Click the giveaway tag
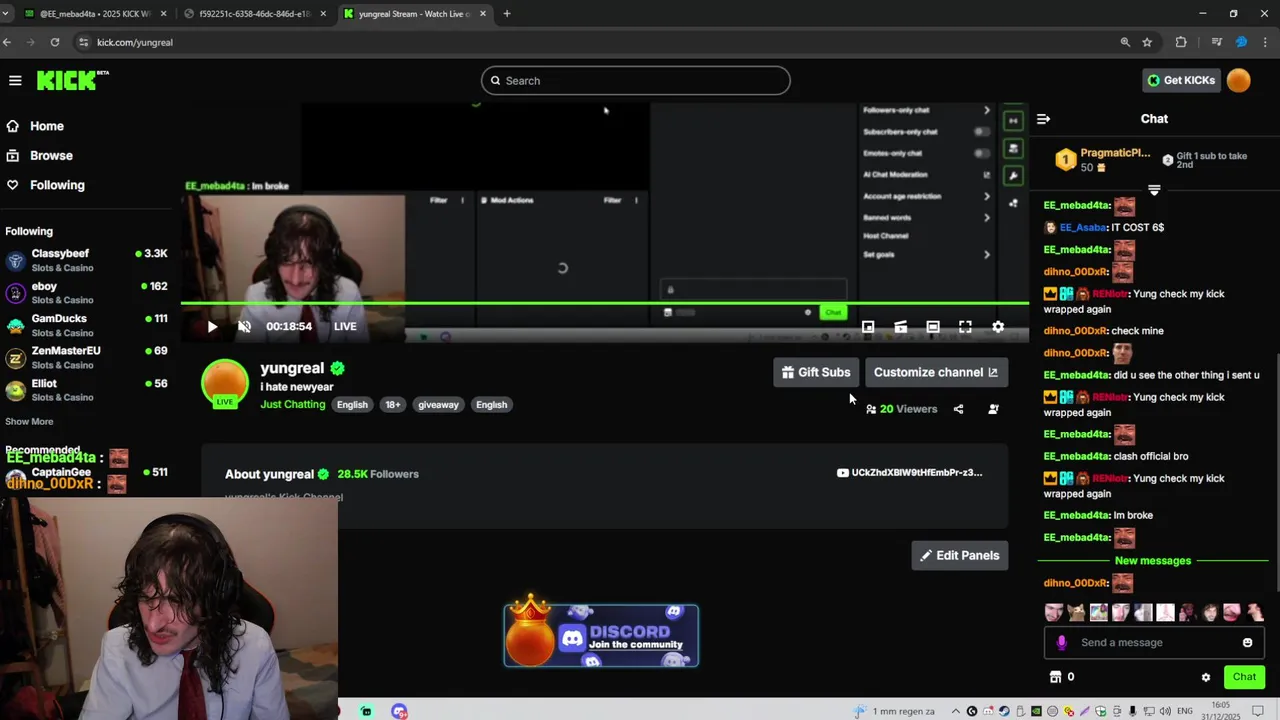The image size is (1280, 720). click(x=438, y=405)
